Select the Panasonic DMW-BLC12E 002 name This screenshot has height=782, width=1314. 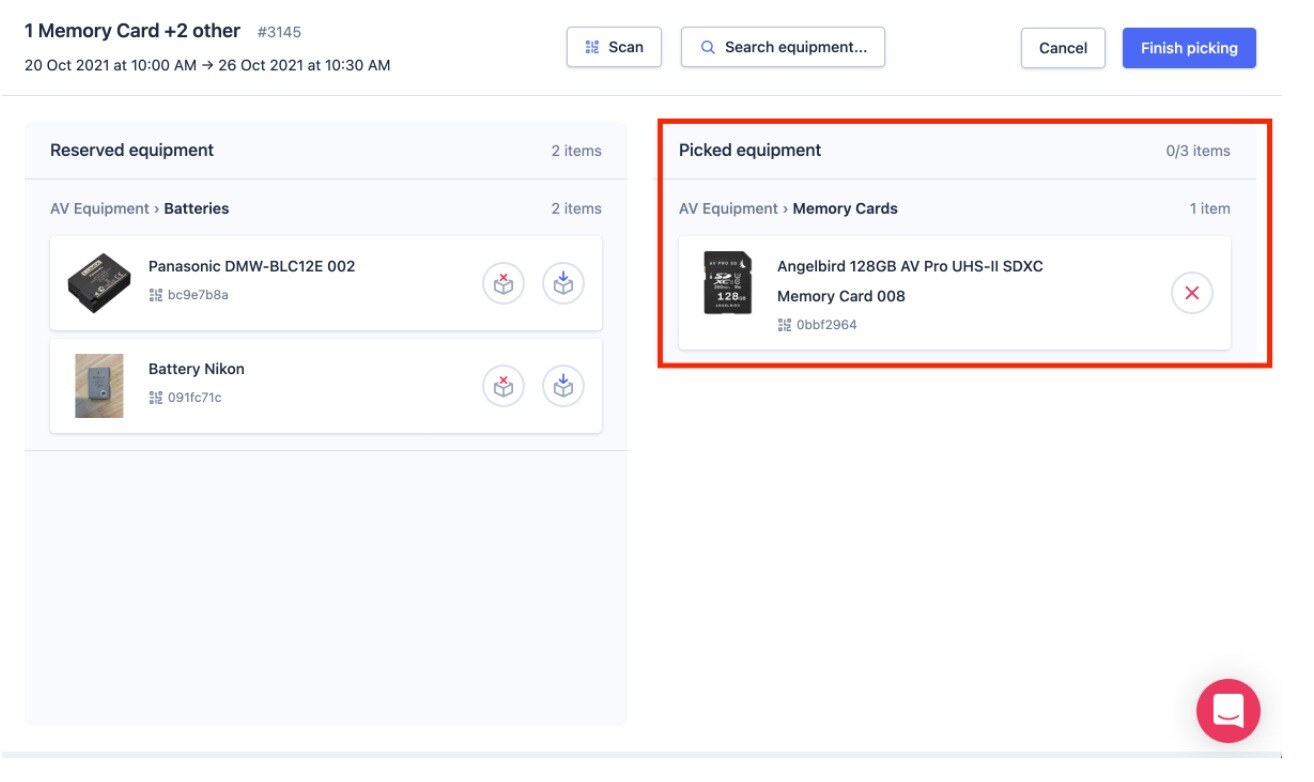252,266
